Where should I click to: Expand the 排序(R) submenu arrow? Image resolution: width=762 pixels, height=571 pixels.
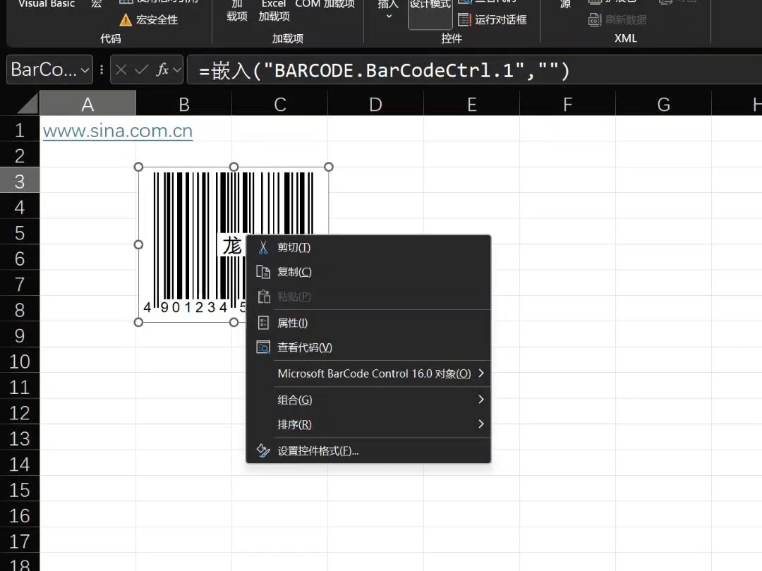point(481,424)
